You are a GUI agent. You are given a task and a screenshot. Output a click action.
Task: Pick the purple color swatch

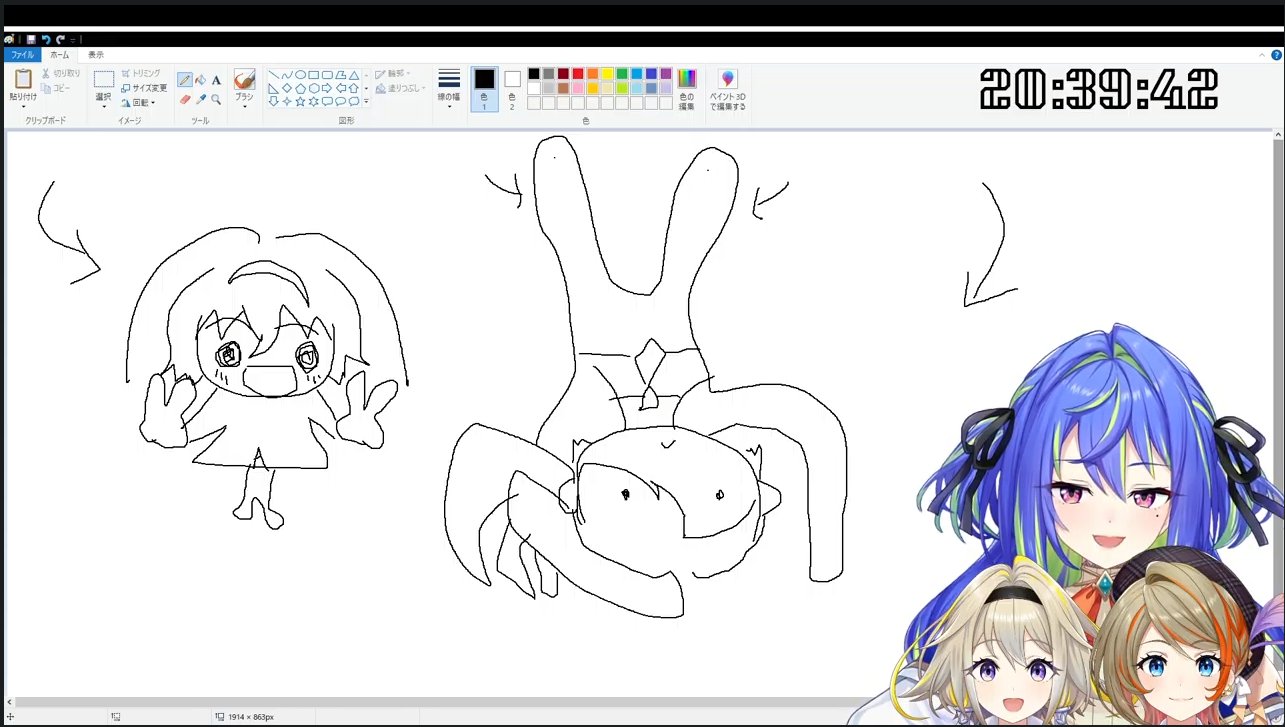[x=666, y=73]
